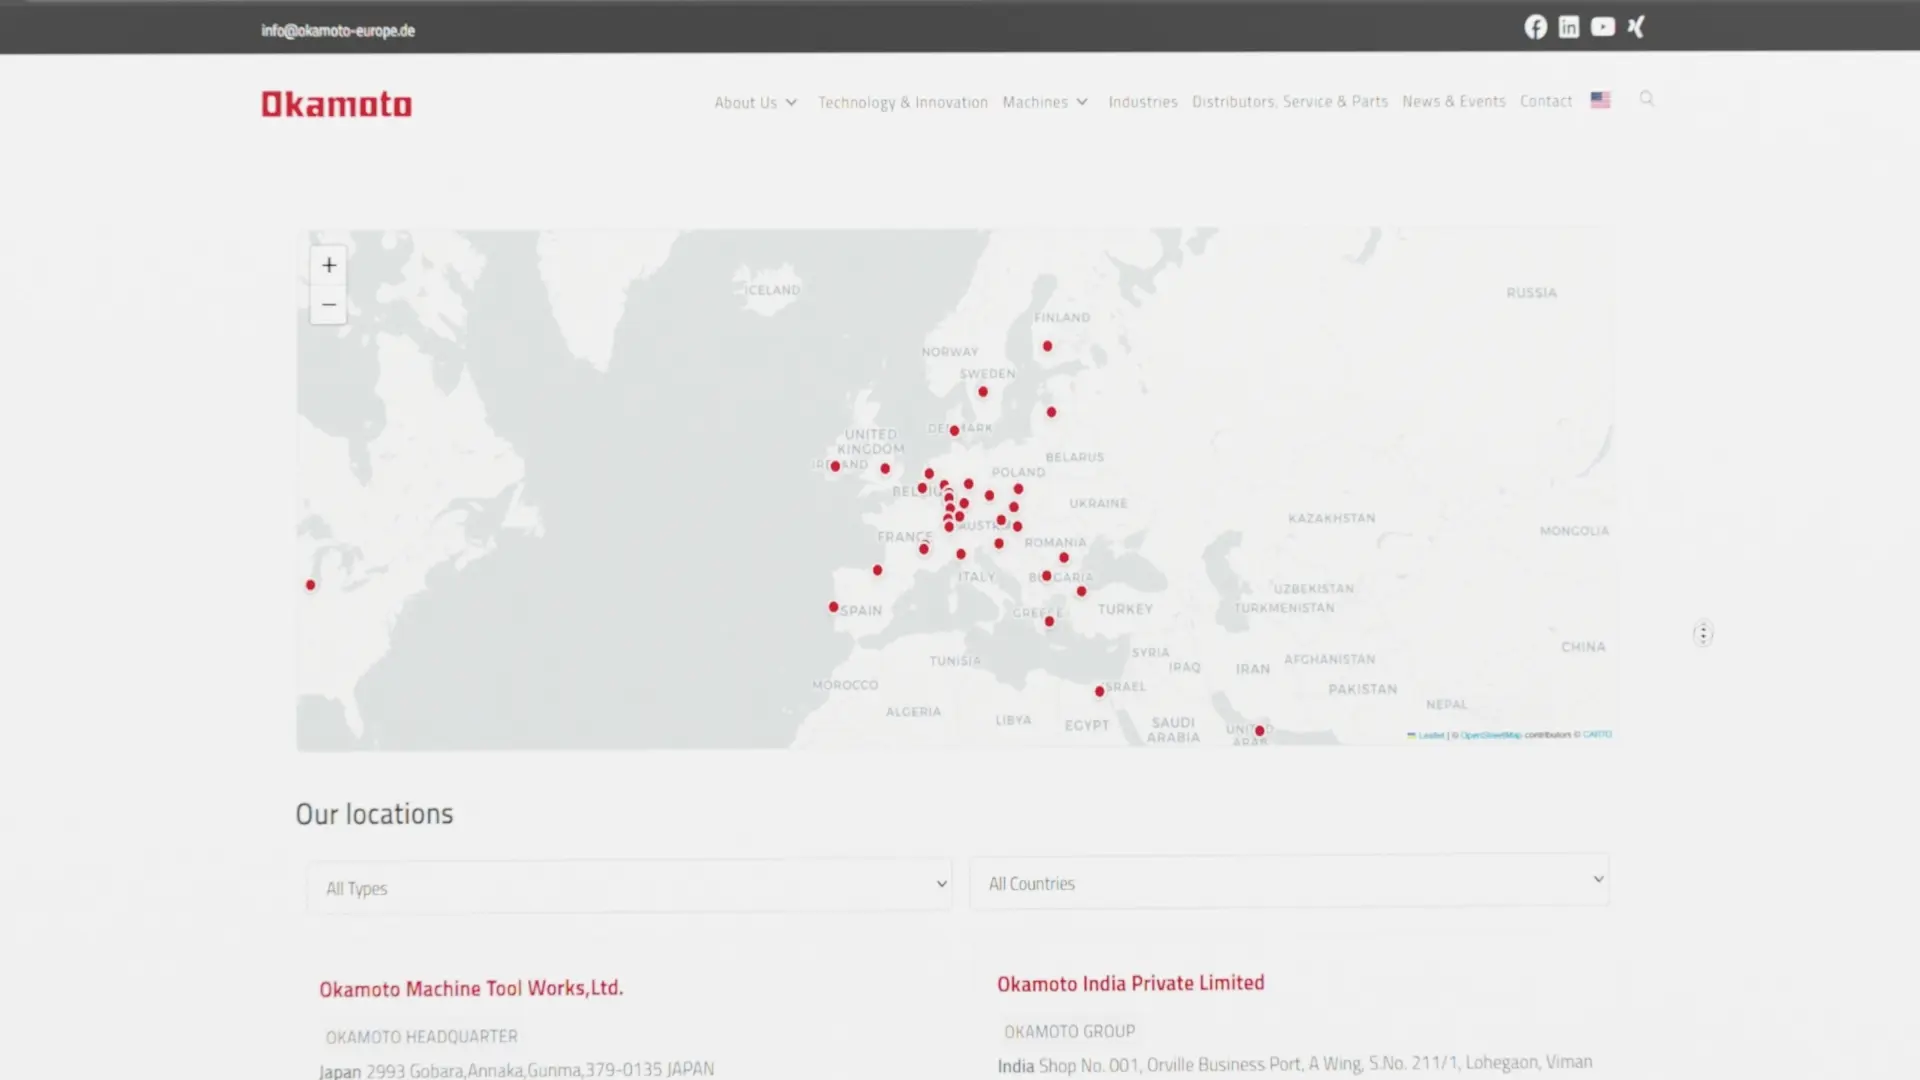Open the Xing social icon
Screen dimensions: 1920x1080
tap(1636, 27)
